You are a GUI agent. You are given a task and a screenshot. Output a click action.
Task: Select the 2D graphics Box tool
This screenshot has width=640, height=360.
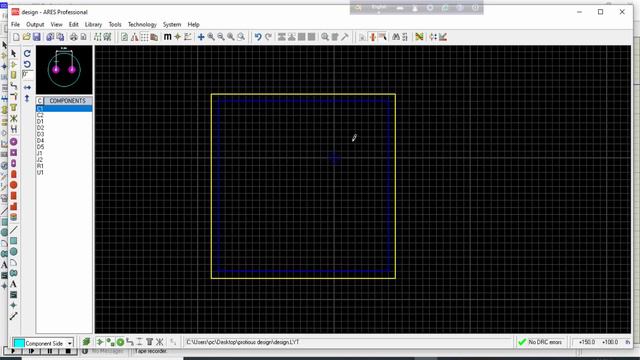[x=13, y=241]
